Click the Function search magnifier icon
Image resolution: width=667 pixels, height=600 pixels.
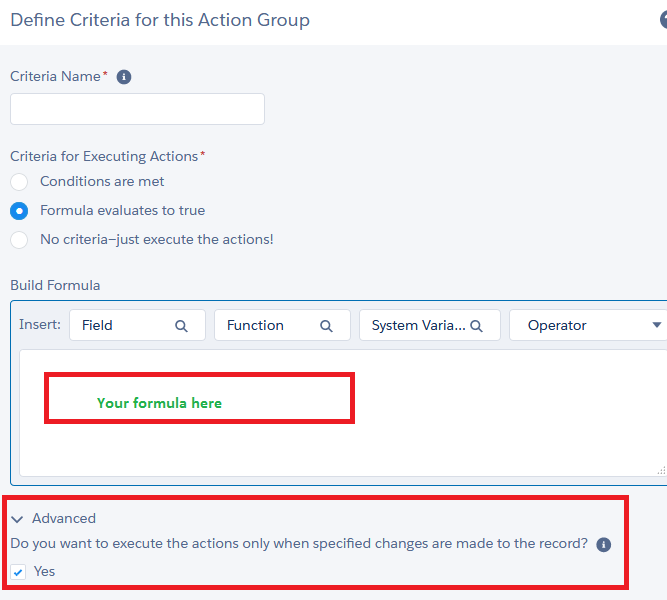(x=326, y=326)
